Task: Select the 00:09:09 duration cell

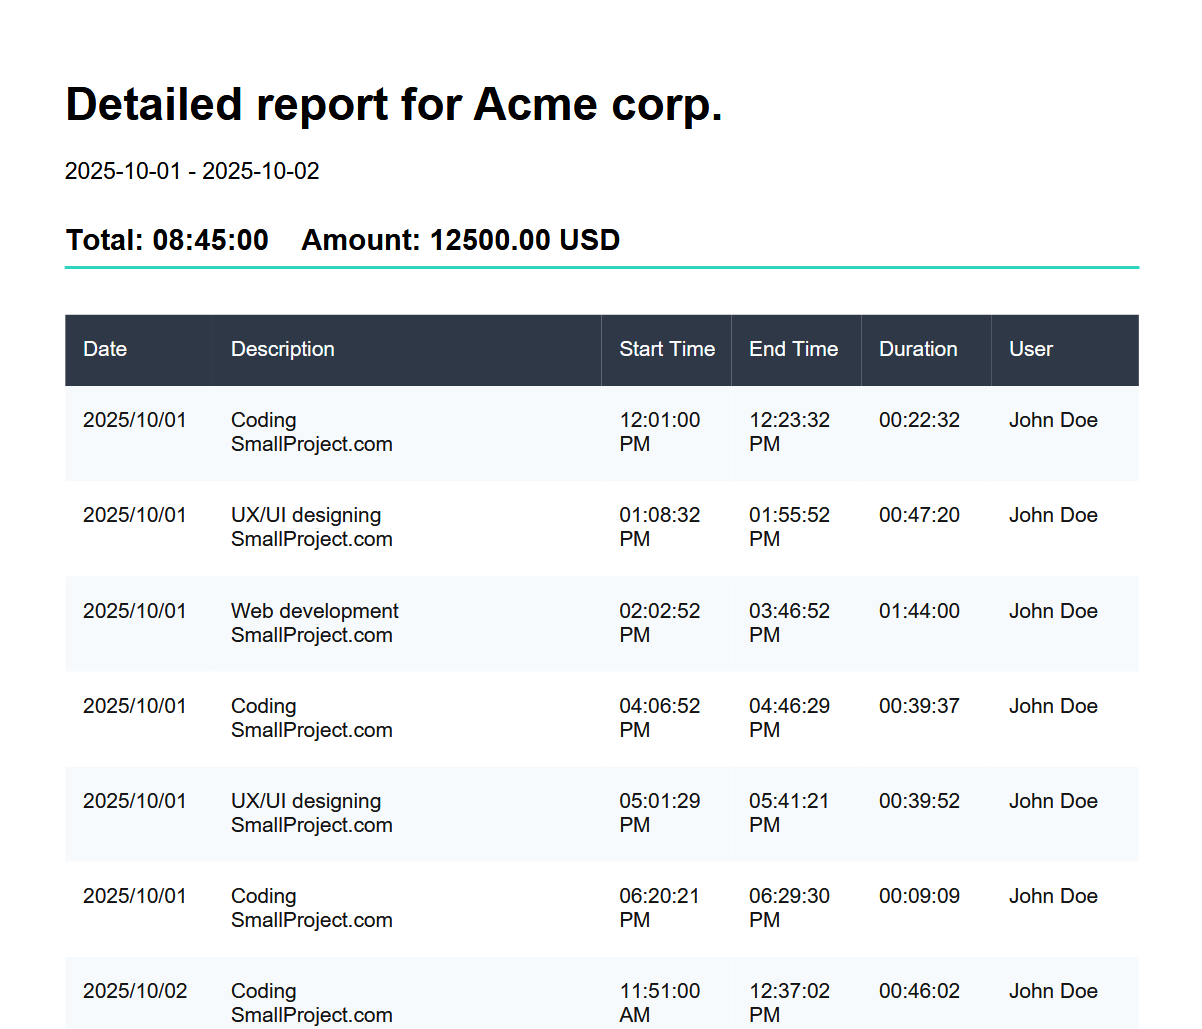Action: pyautogui.click(x=918, y=896)
